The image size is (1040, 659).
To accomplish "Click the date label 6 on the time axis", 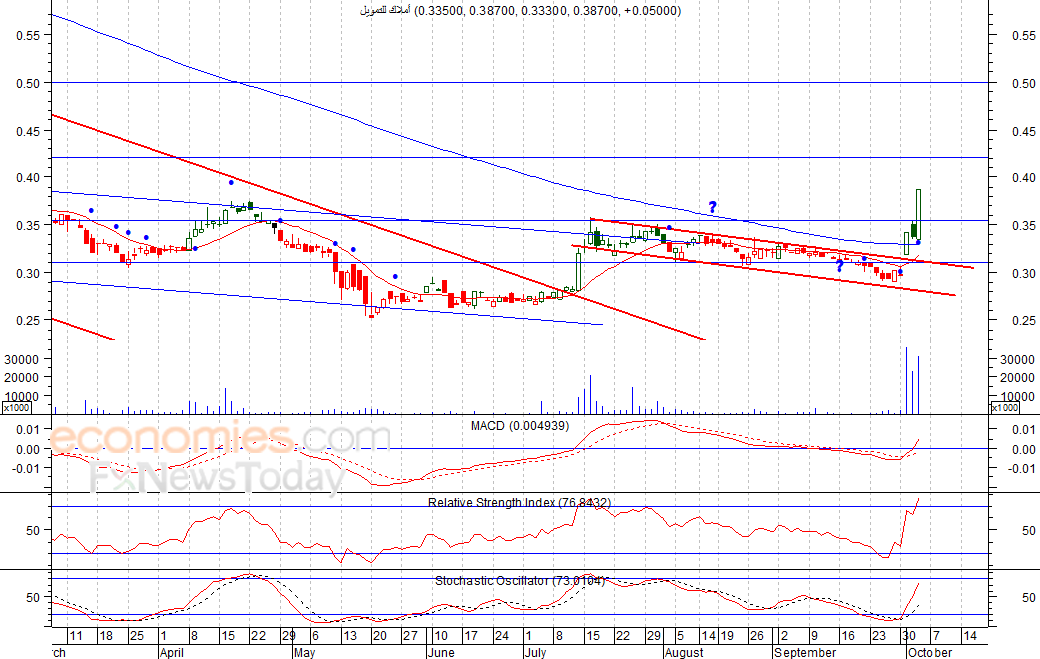I will pos(315,636).
